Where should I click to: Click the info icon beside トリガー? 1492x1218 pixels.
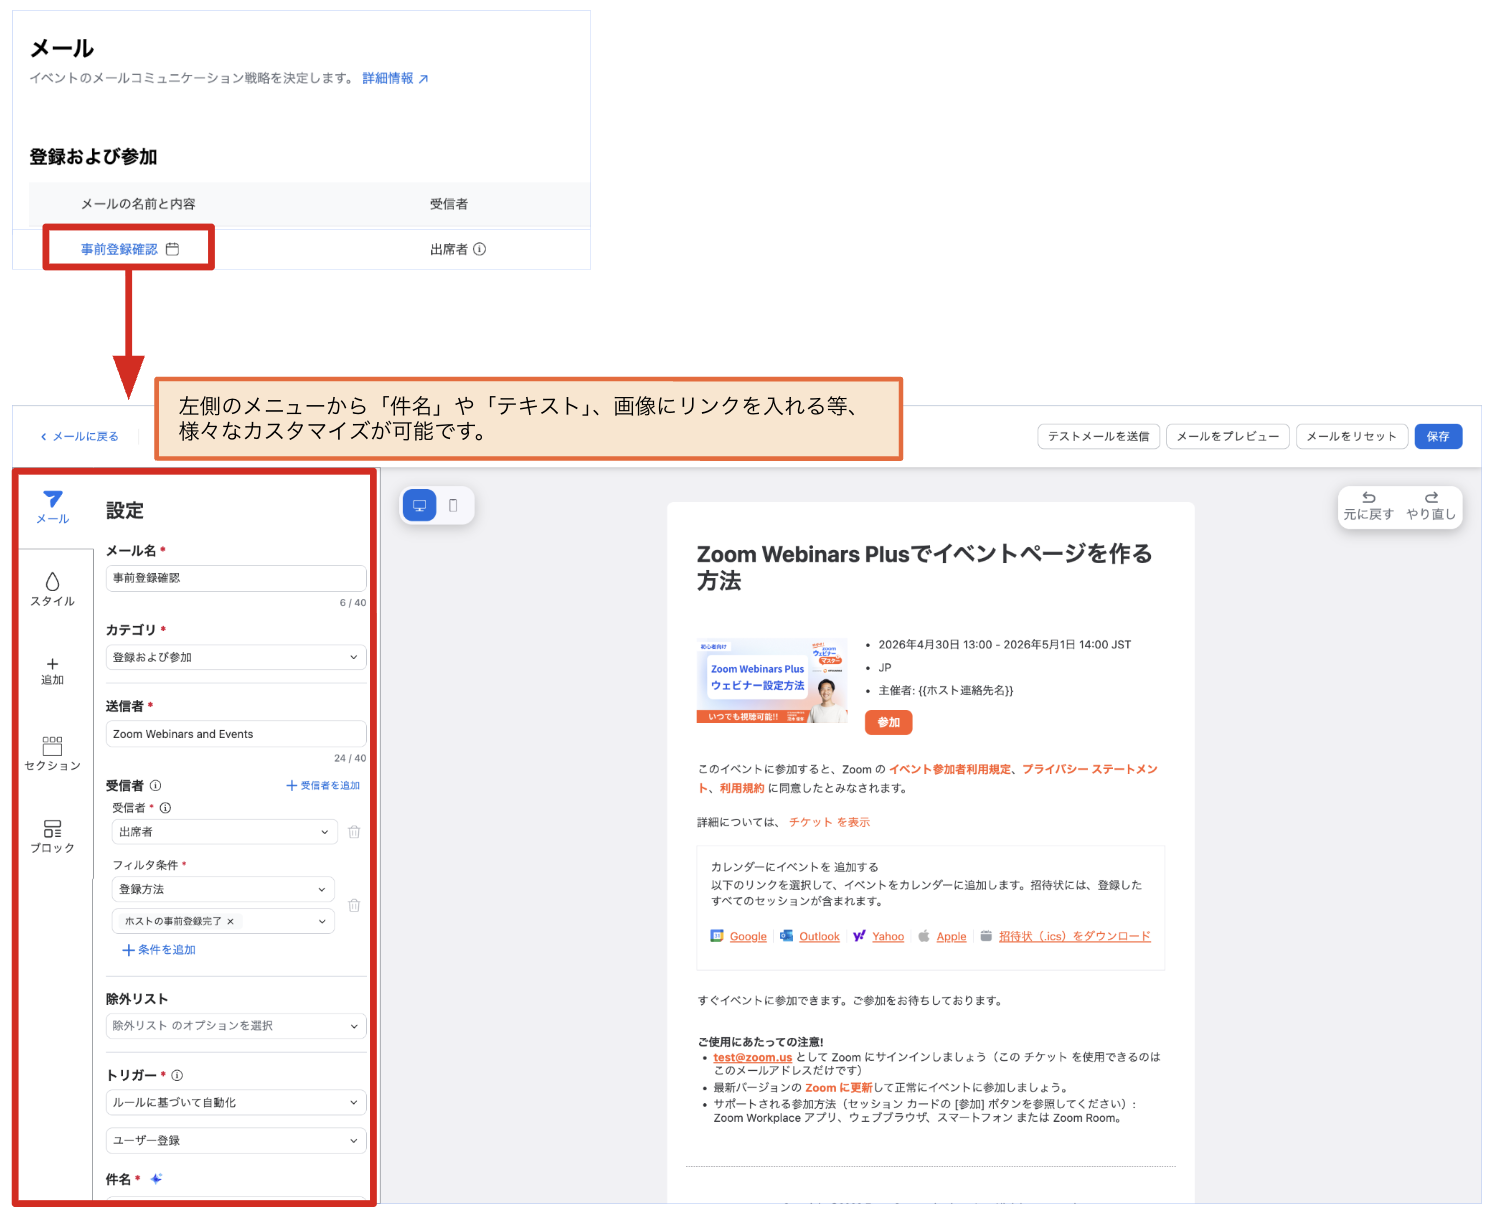pyautogui.click(x=177, y=1076)
